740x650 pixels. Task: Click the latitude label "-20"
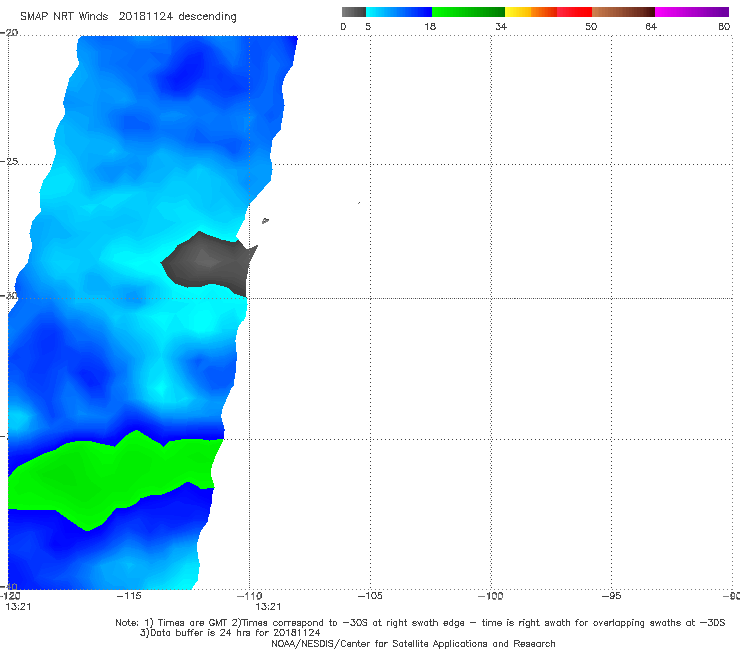(9, 32)
